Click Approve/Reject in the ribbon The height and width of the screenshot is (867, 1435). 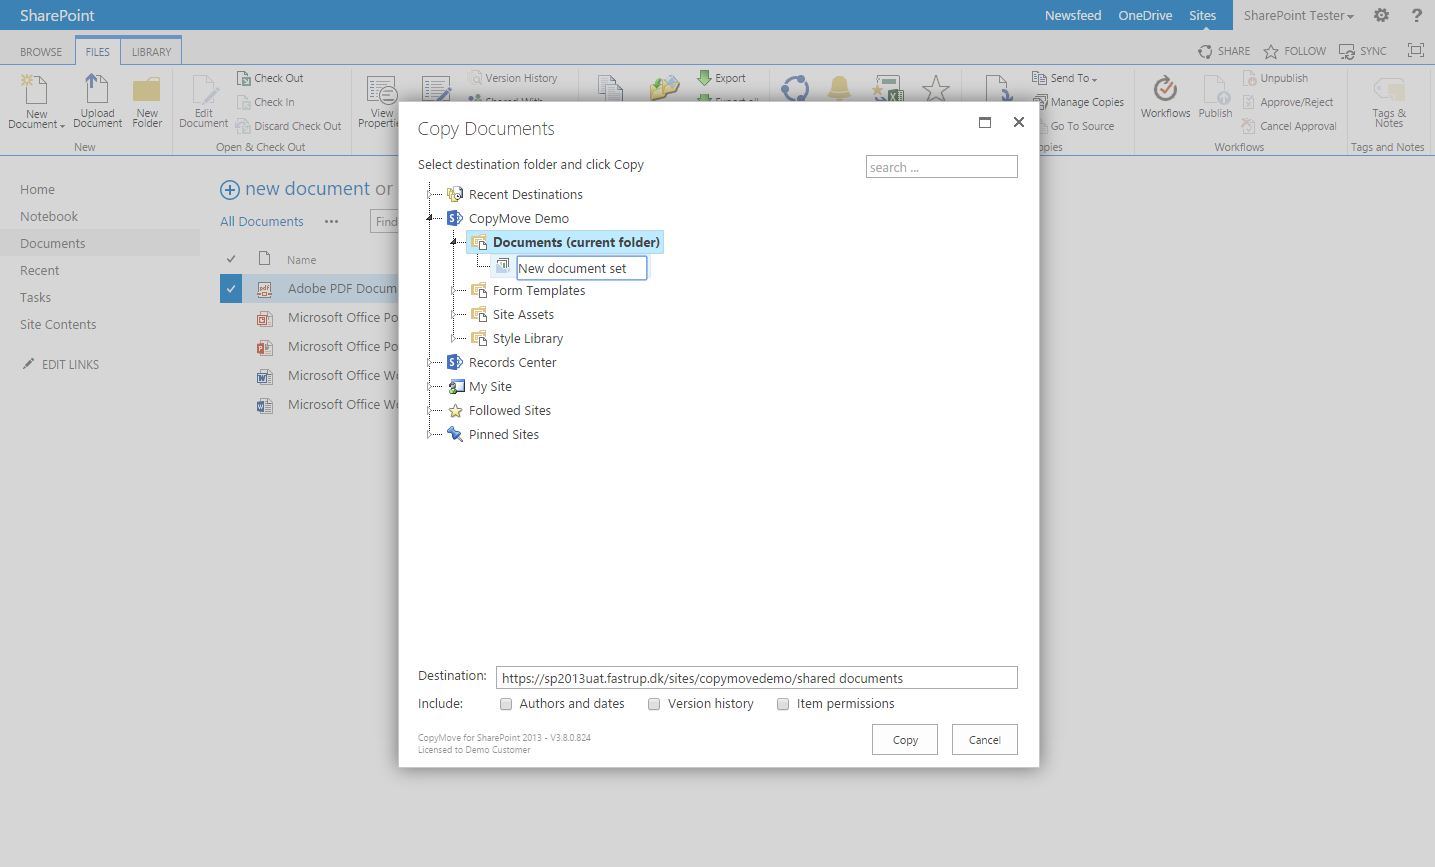tap(1288, 102)
